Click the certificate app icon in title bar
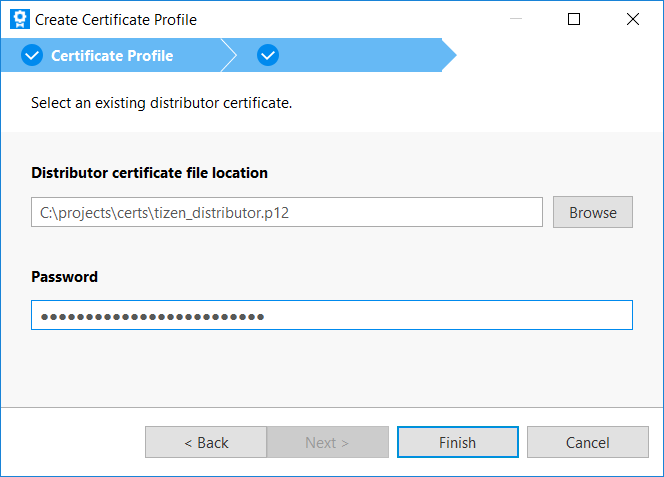The height and width of the screenshot is (477, 664). click(x=17, y=19)
